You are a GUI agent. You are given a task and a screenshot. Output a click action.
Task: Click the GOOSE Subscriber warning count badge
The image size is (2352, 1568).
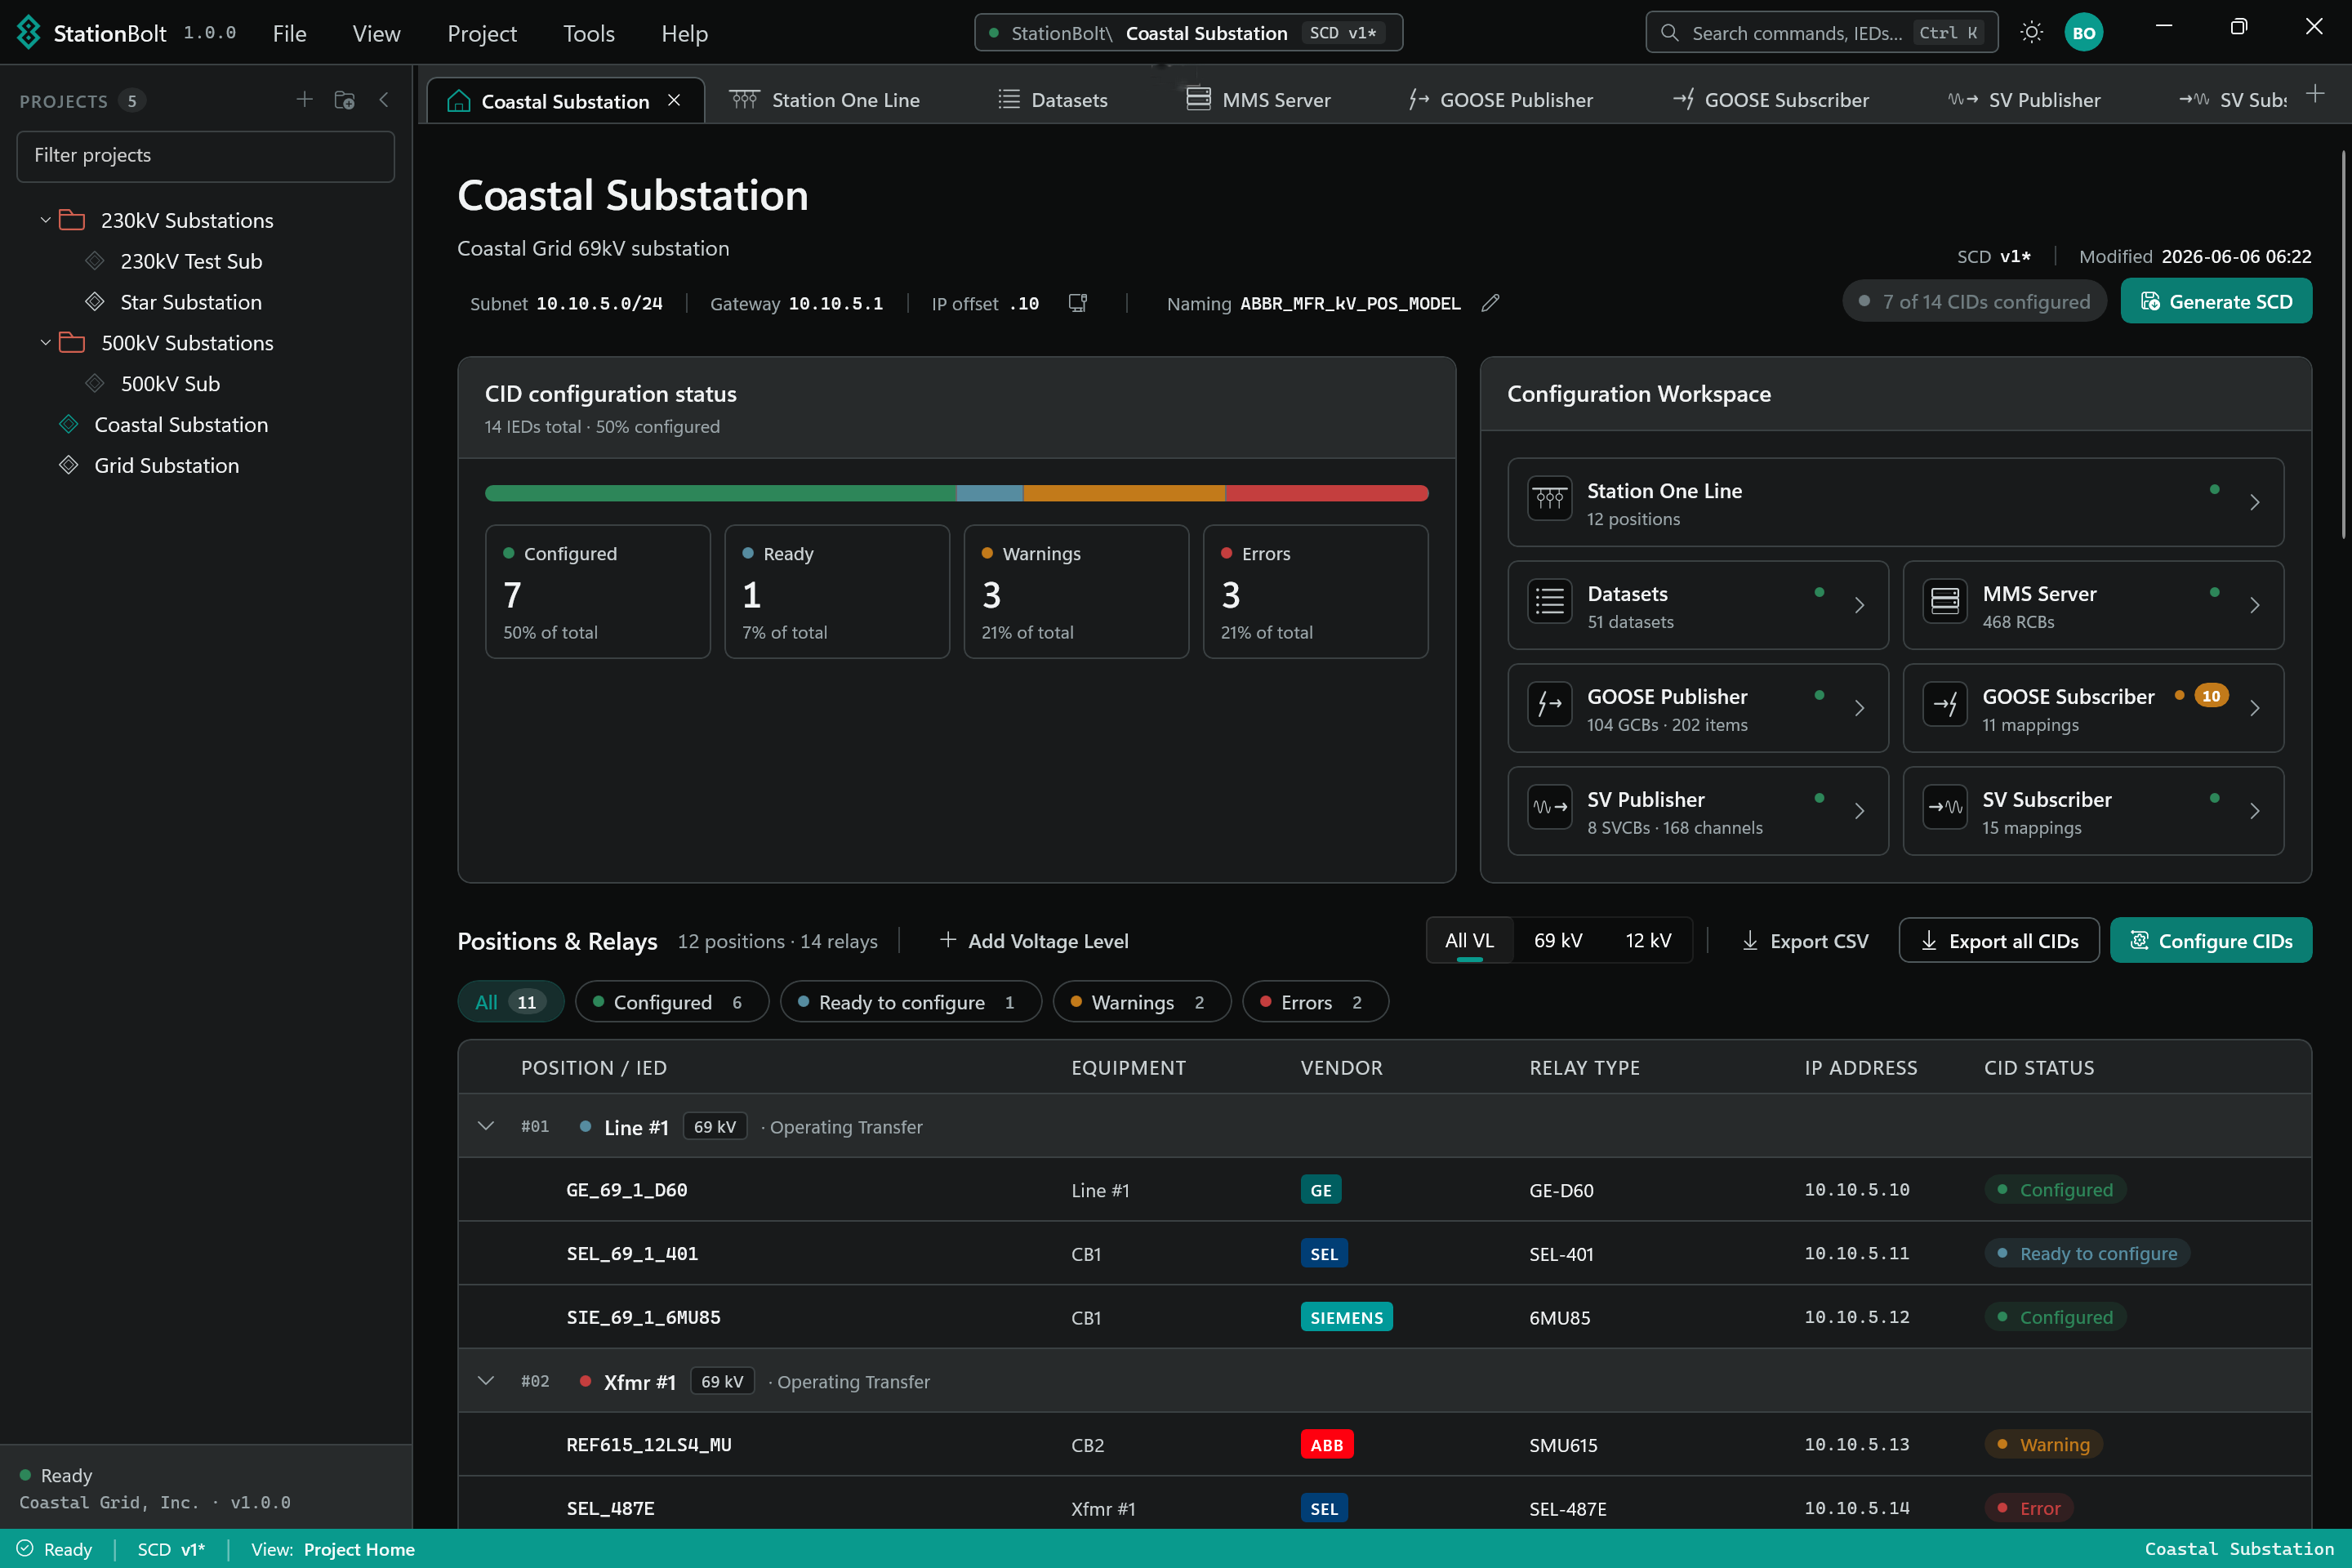tap(2211, 696)
